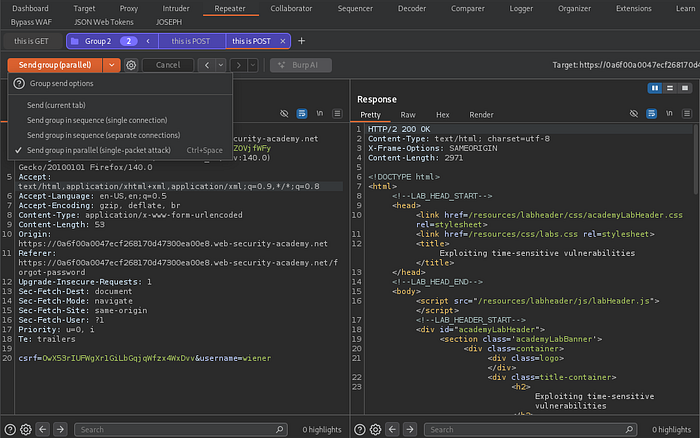Switch to side-by-side split layout view
This screenshot has height=438, width=700.
click(x=655, y=88)
